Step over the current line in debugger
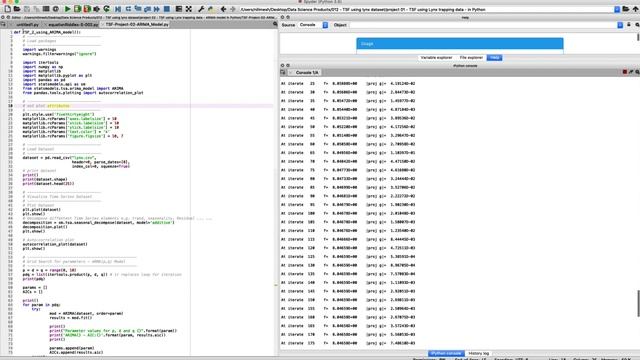The height and width of the screenshot is (360, 640). 128,9
